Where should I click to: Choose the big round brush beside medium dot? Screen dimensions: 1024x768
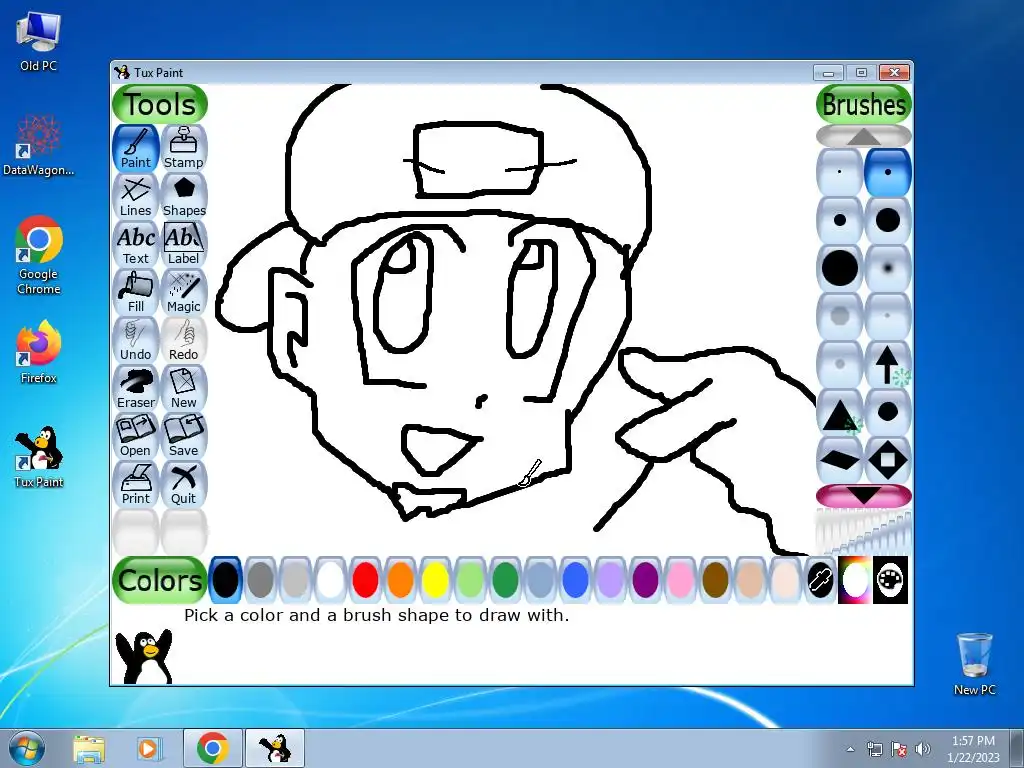[x=888, y=220]
